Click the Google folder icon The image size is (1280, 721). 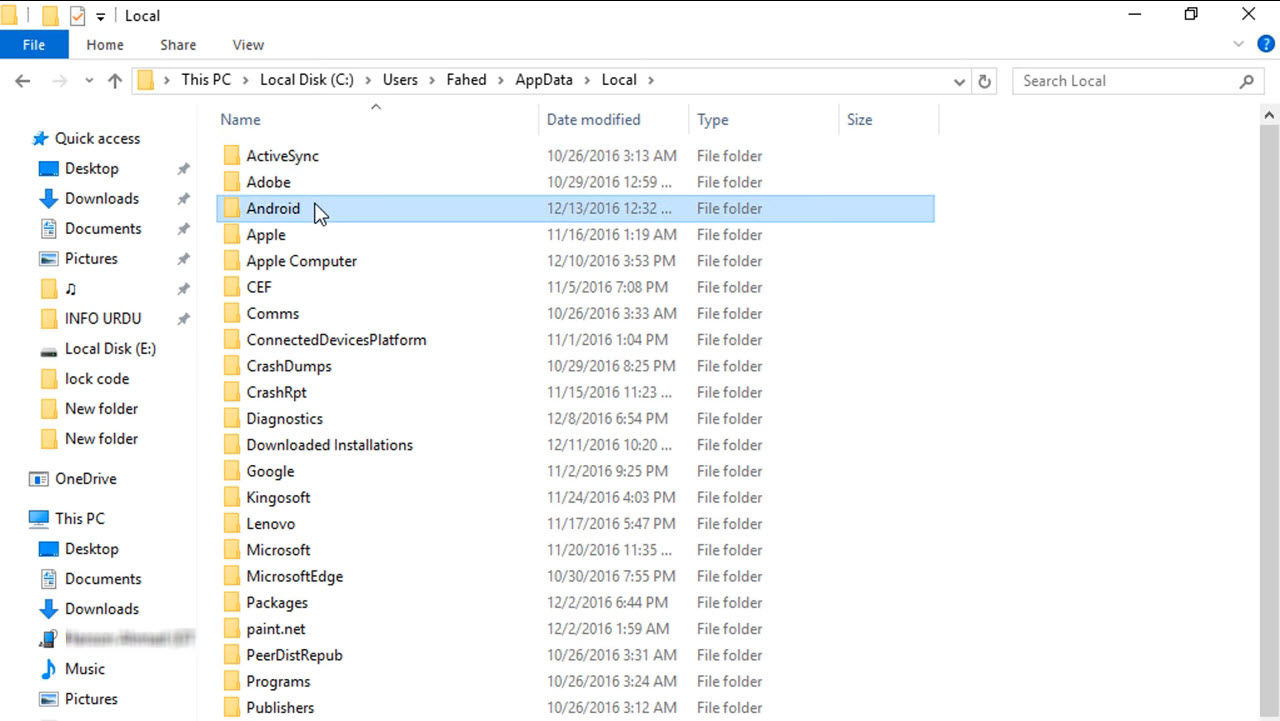click(x=232, y=471)
